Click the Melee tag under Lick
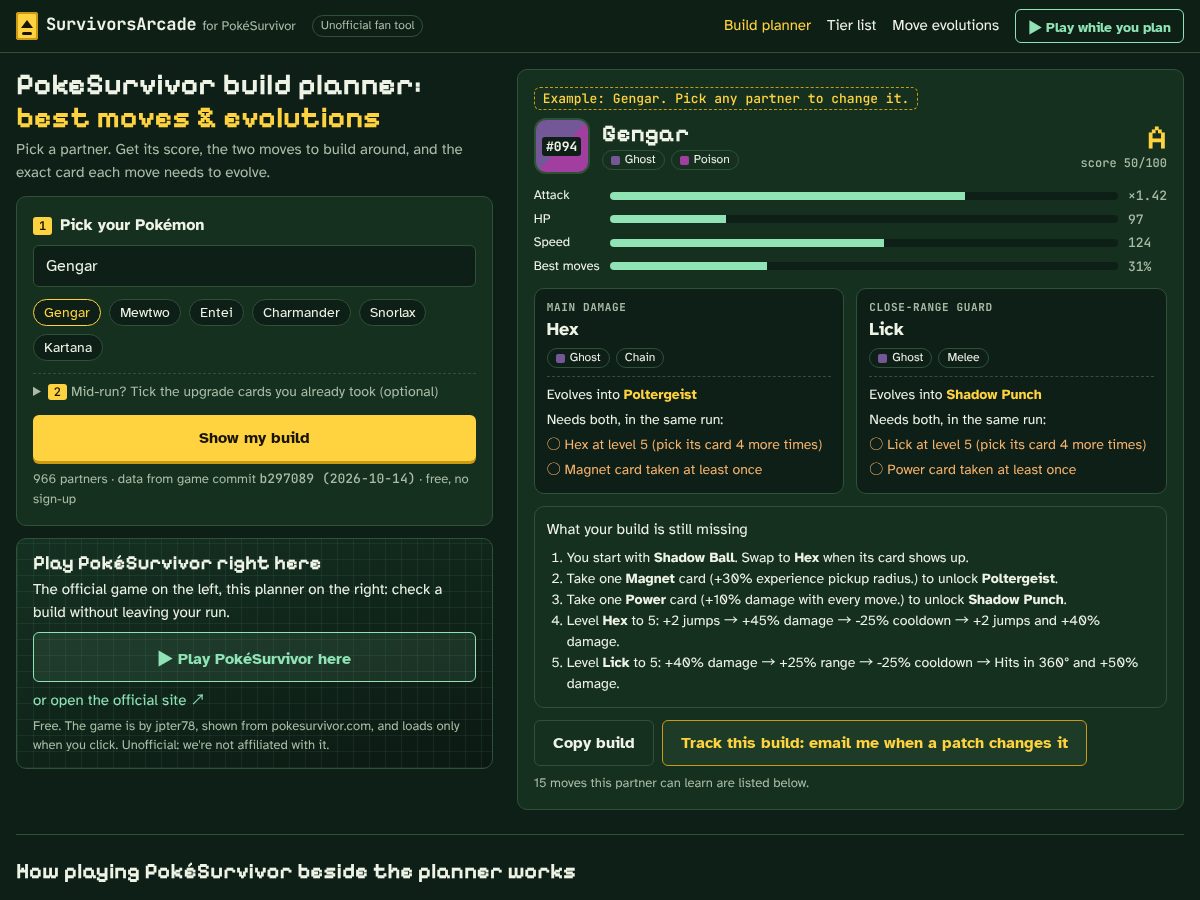This screenshot has width=1200, height=900. tap(964, 357)
